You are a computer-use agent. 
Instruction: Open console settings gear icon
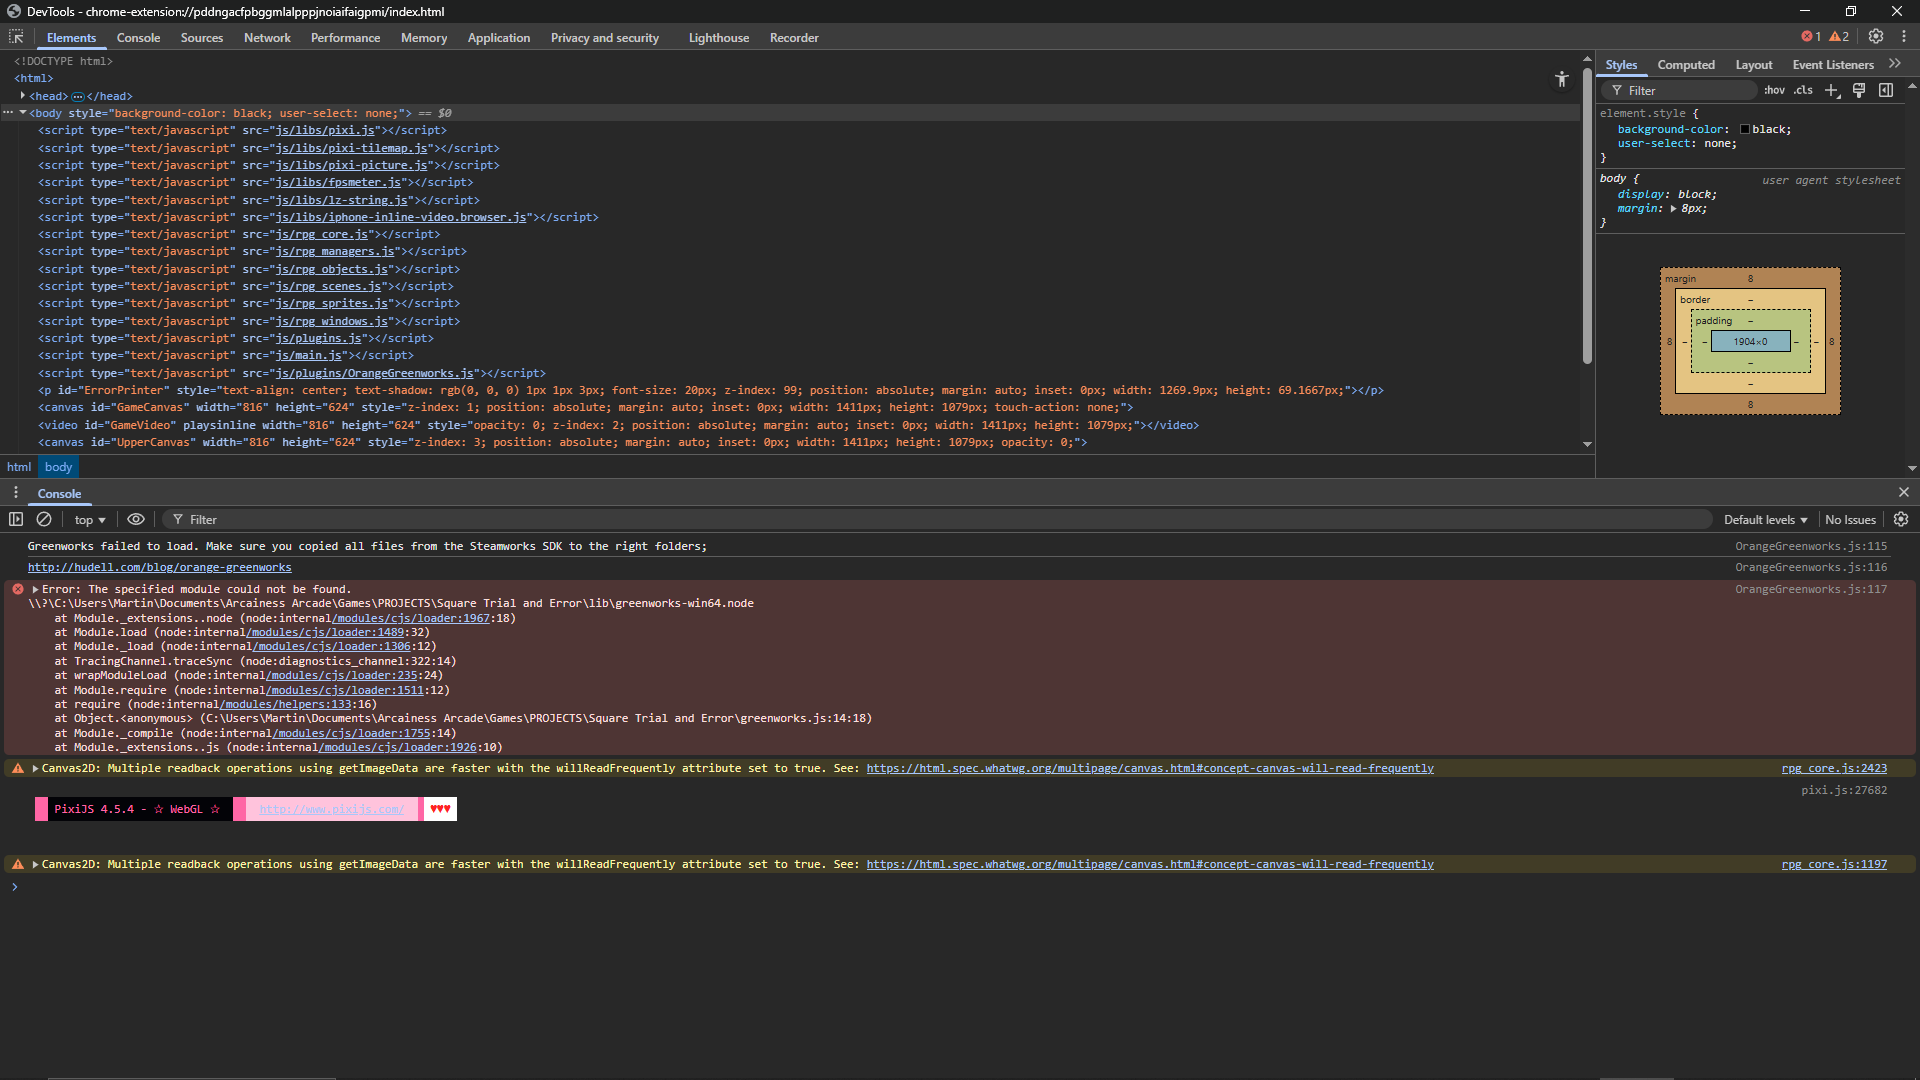[1901, 519]
